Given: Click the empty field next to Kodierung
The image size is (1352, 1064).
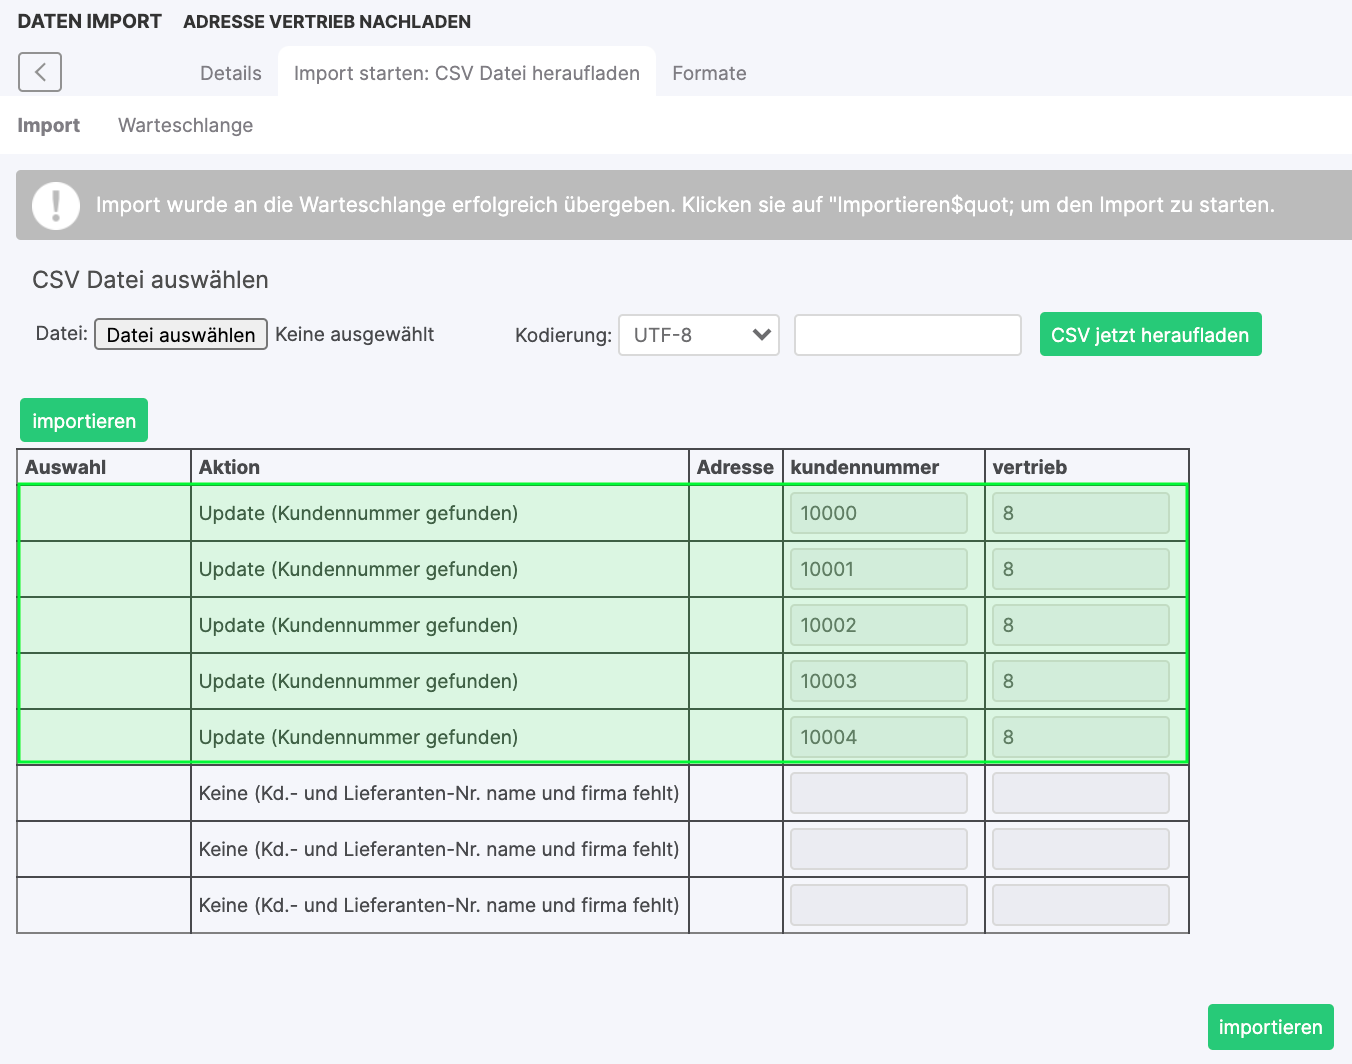Looking at the screenshot, I should coord(907,335).
